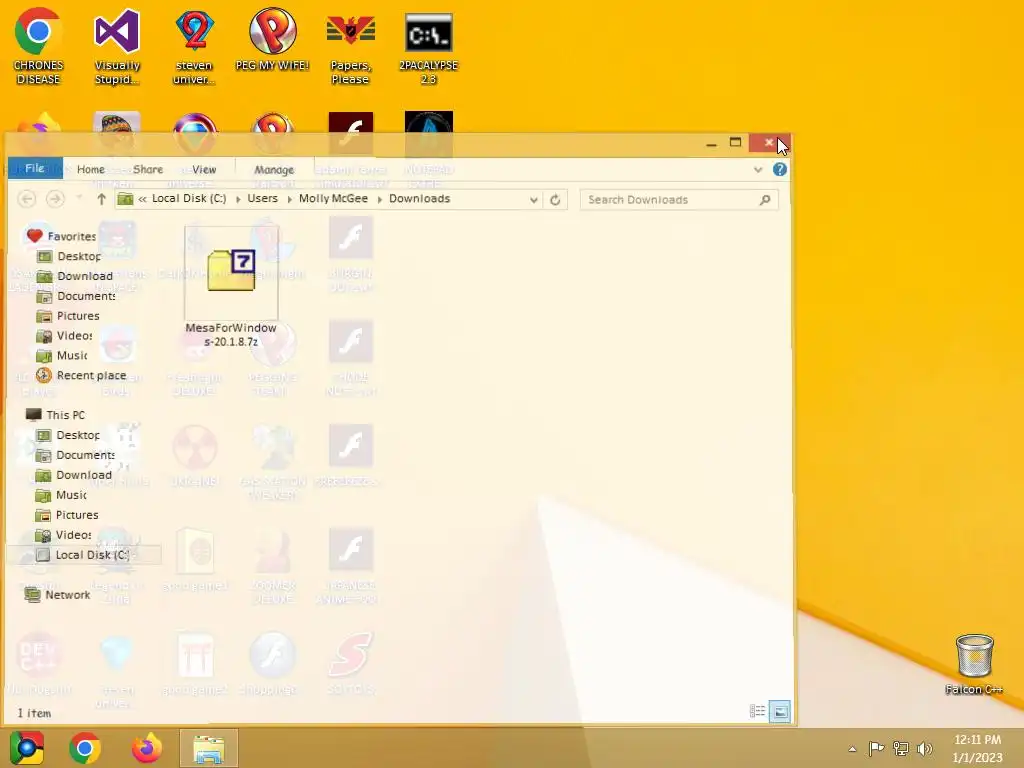Refresh the Downloads folder
1024x768 pixels.
coord(555,200)
